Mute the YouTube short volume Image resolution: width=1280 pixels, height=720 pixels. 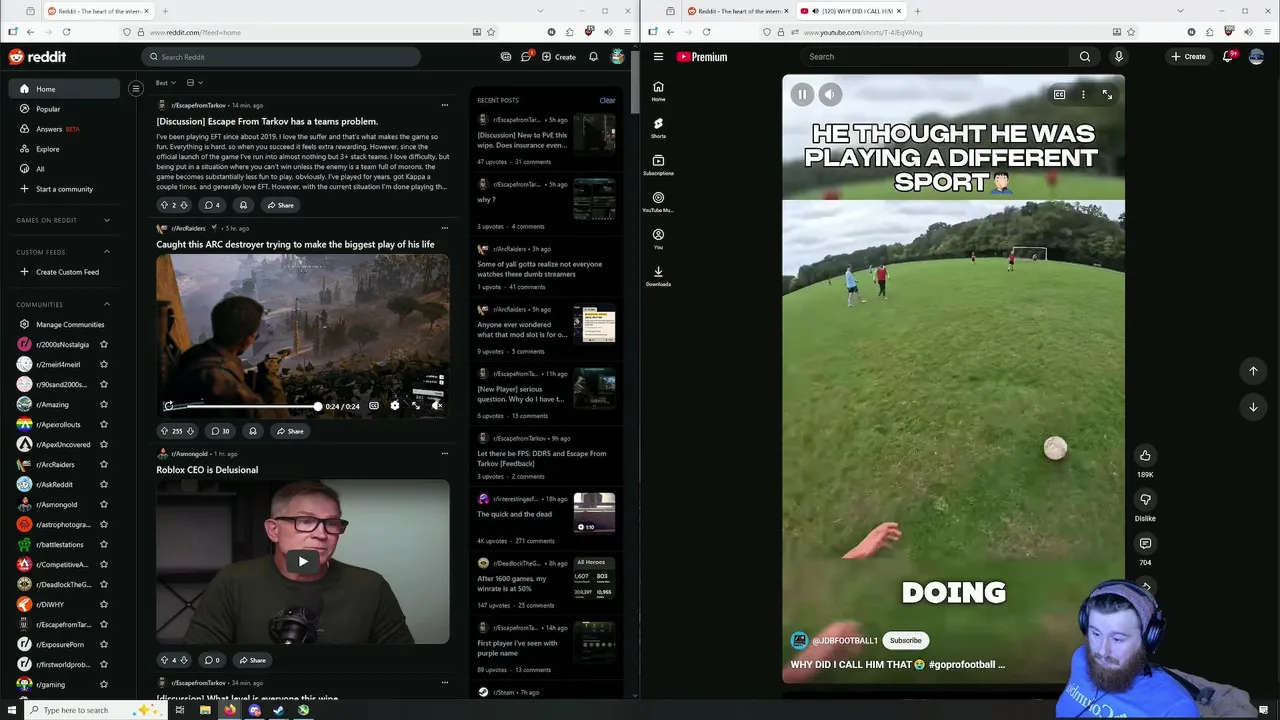click(830, 95)
